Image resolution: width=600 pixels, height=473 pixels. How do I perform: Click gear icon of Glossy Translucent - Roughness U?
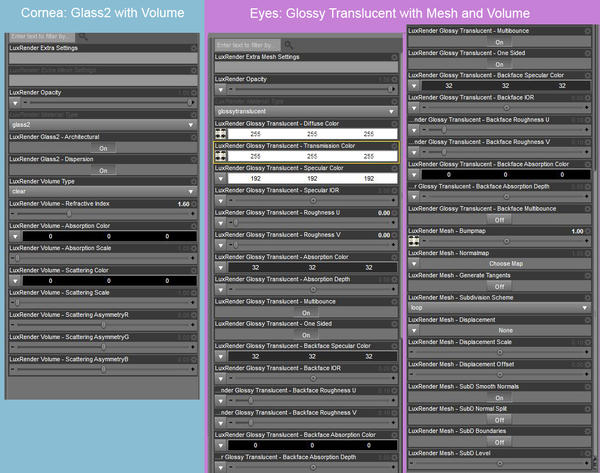click(x=394, y=213)
